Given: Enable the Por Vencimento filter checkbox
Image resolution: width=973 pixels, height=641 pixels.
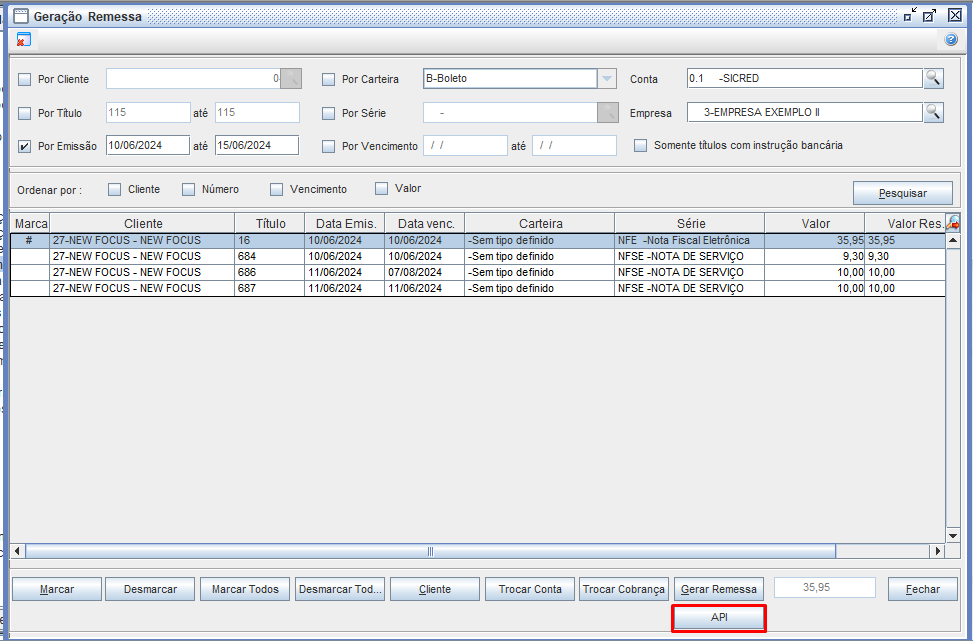Looking at the screenshot, I should point(328,146).
